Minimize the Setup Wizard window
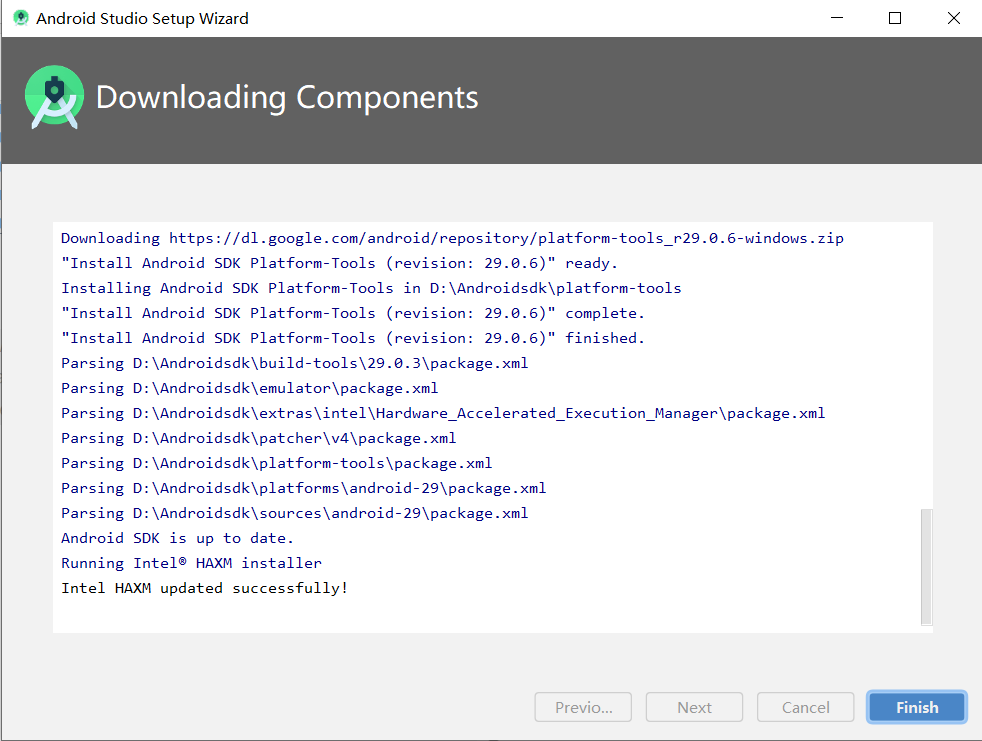 pos(838,18)
